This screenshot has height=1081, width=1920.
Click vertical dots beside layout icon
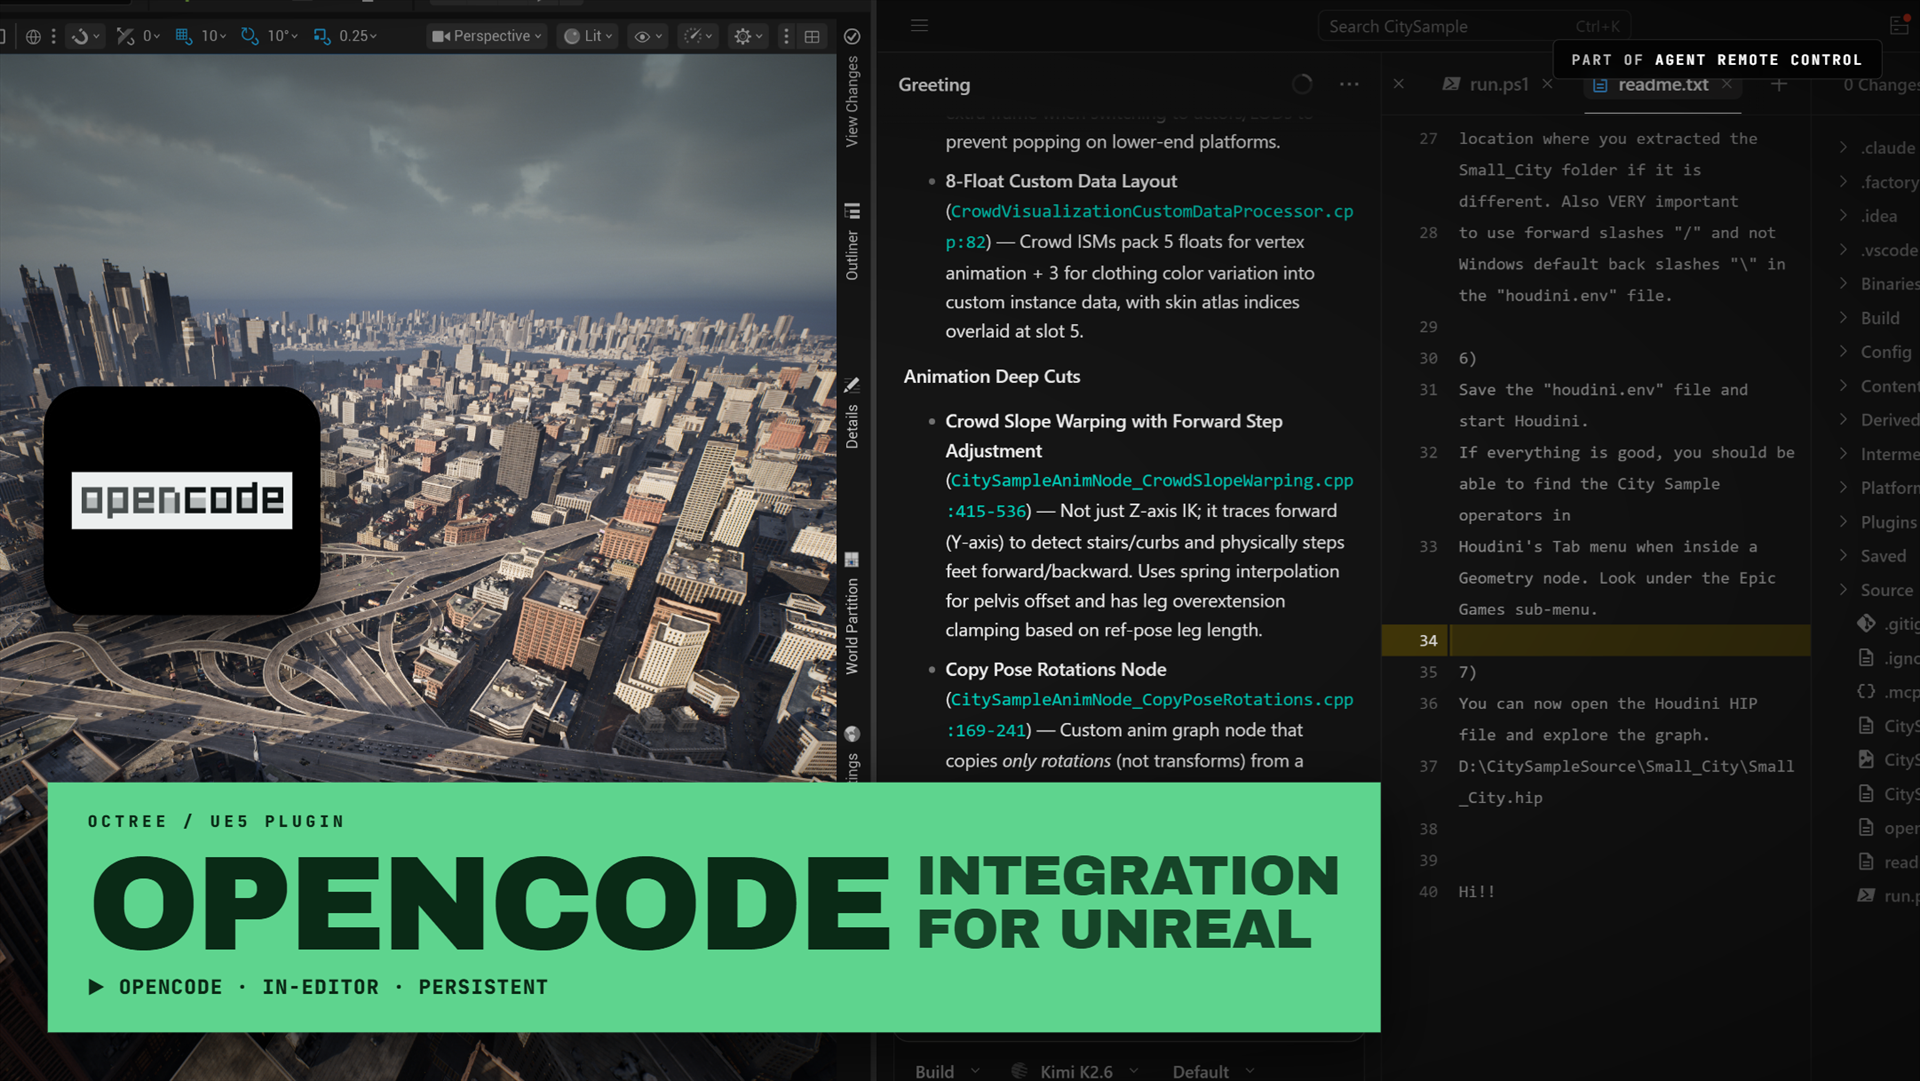pyautogui.click(x=786, y=36)
